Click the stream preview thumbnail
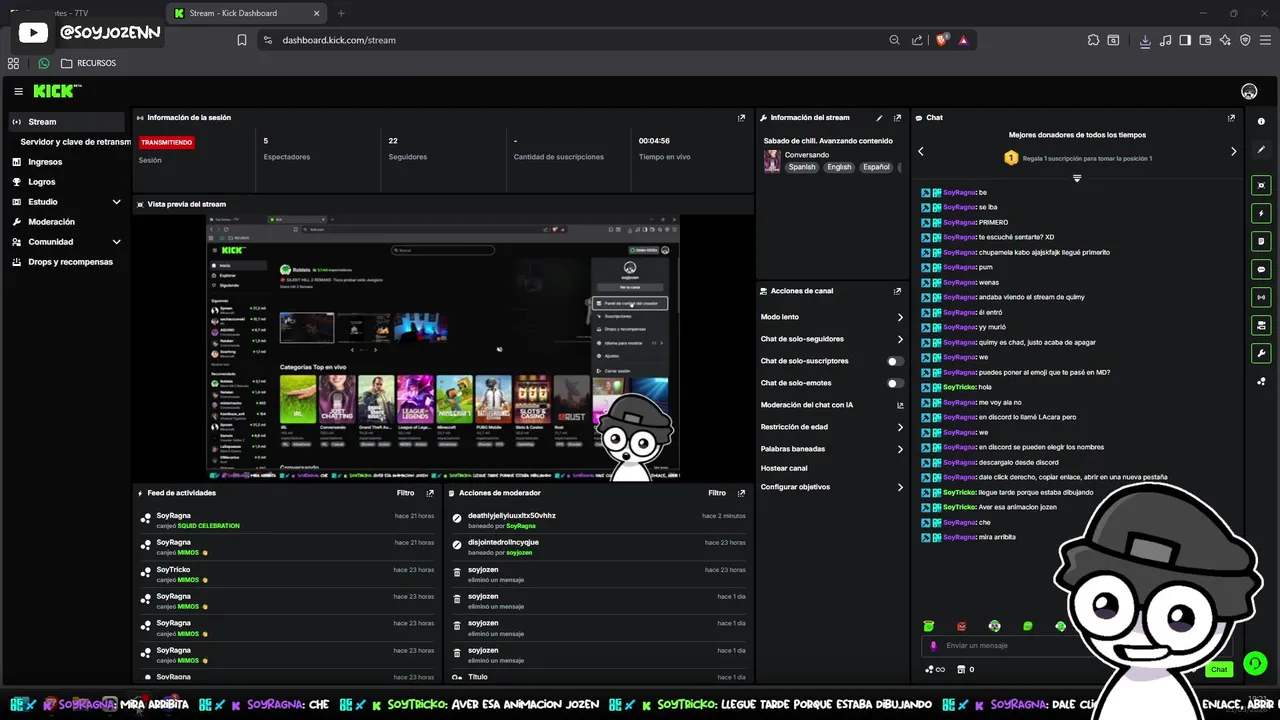Image resolution: width=1280 pixels, height=720 pixels. [x=443, y=348]
